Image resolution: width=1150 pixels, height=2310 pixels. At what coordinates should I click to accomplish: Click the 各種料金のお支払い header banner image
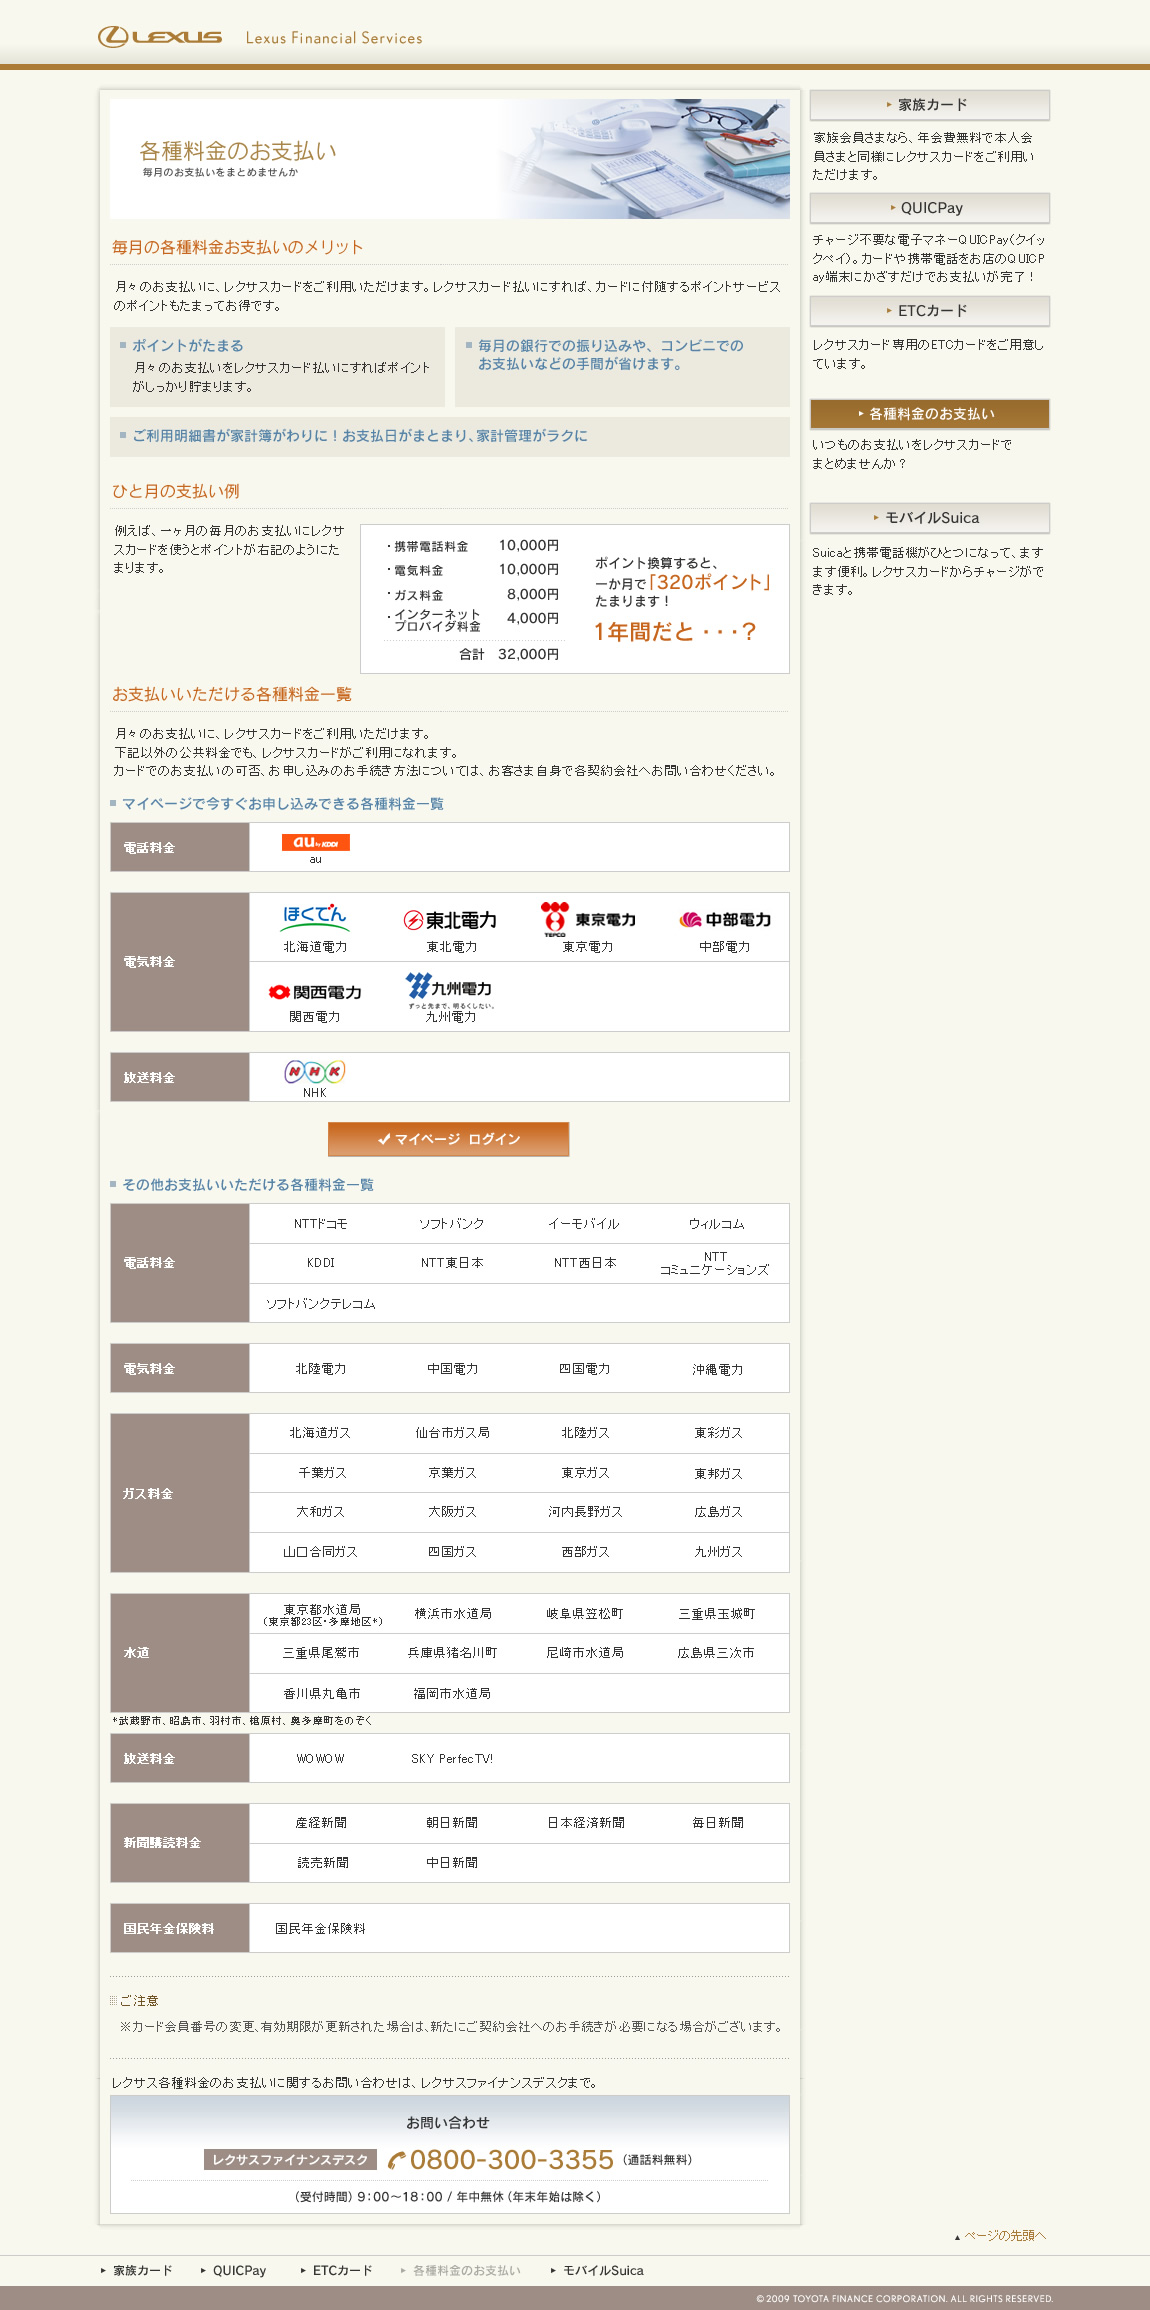point(449,159)
